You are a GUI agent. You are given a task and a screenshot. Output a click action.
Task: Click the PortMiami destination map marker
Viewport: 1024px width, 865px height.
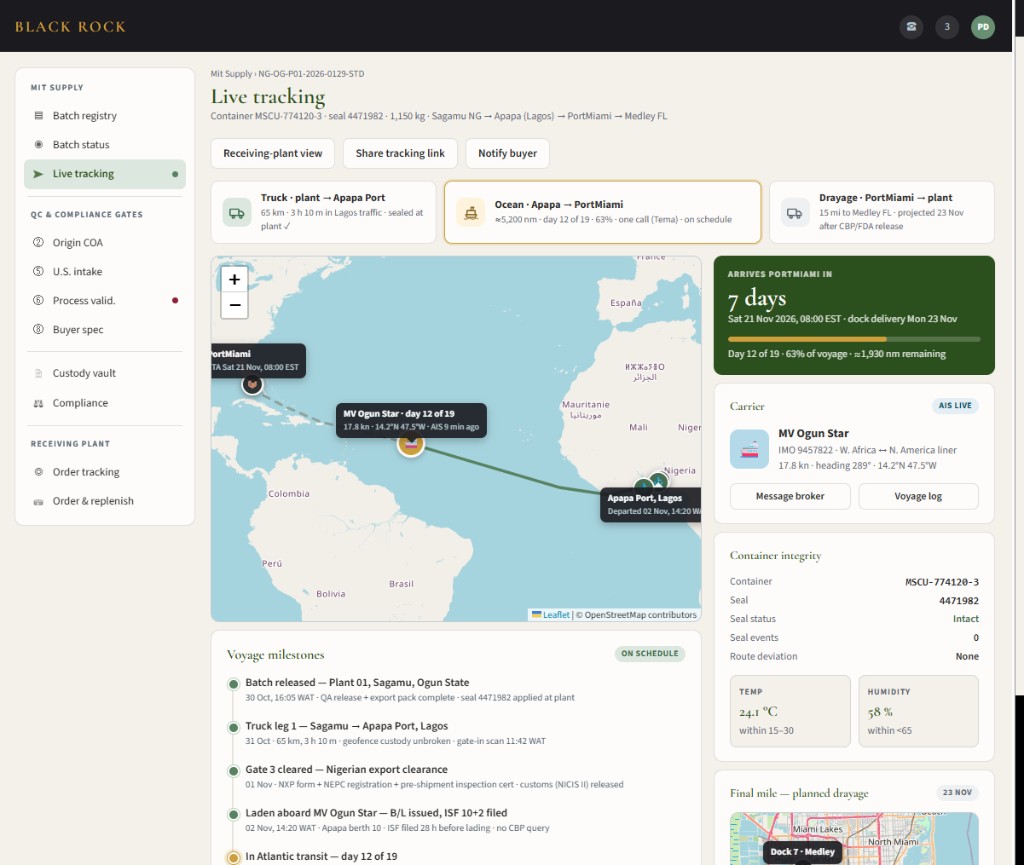pyautogui.click(x=252, y=385)
